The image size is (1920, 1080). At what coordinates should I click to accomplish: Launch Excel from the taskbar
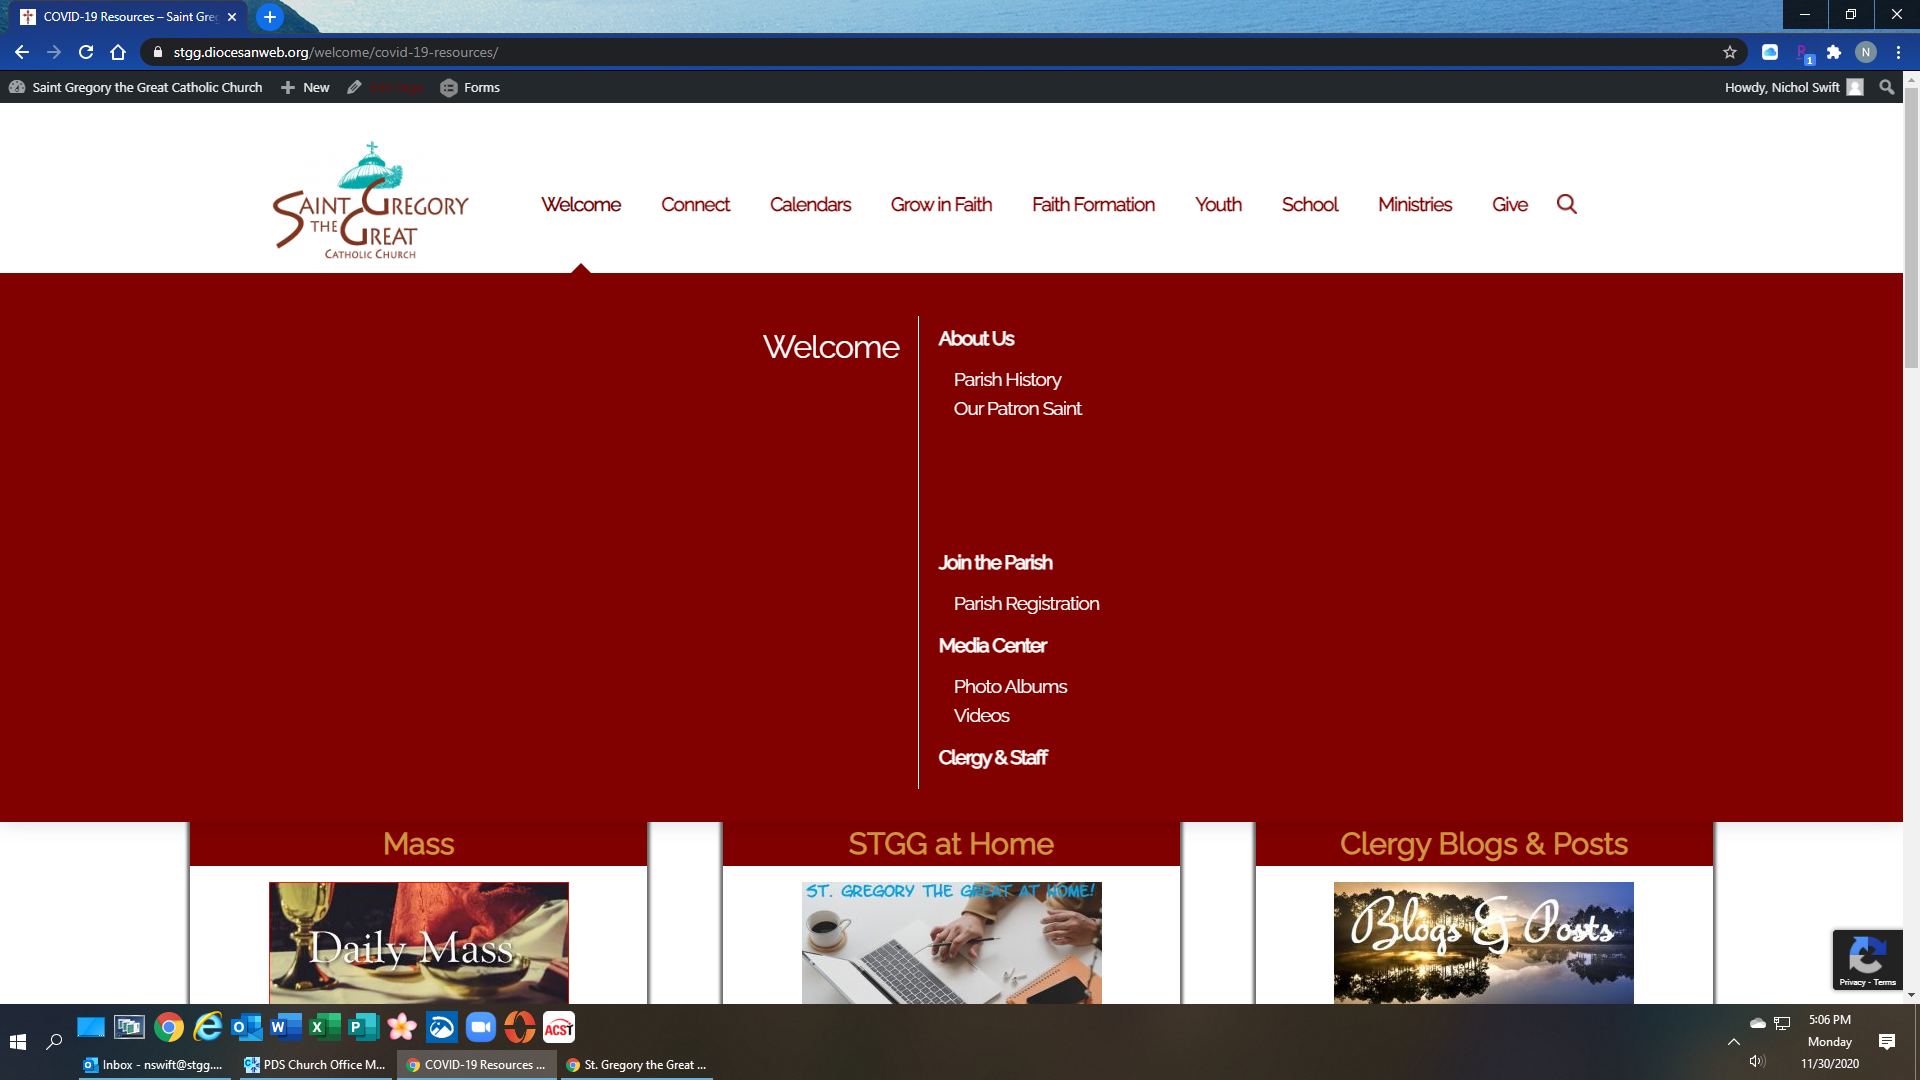coord(322,1027)
